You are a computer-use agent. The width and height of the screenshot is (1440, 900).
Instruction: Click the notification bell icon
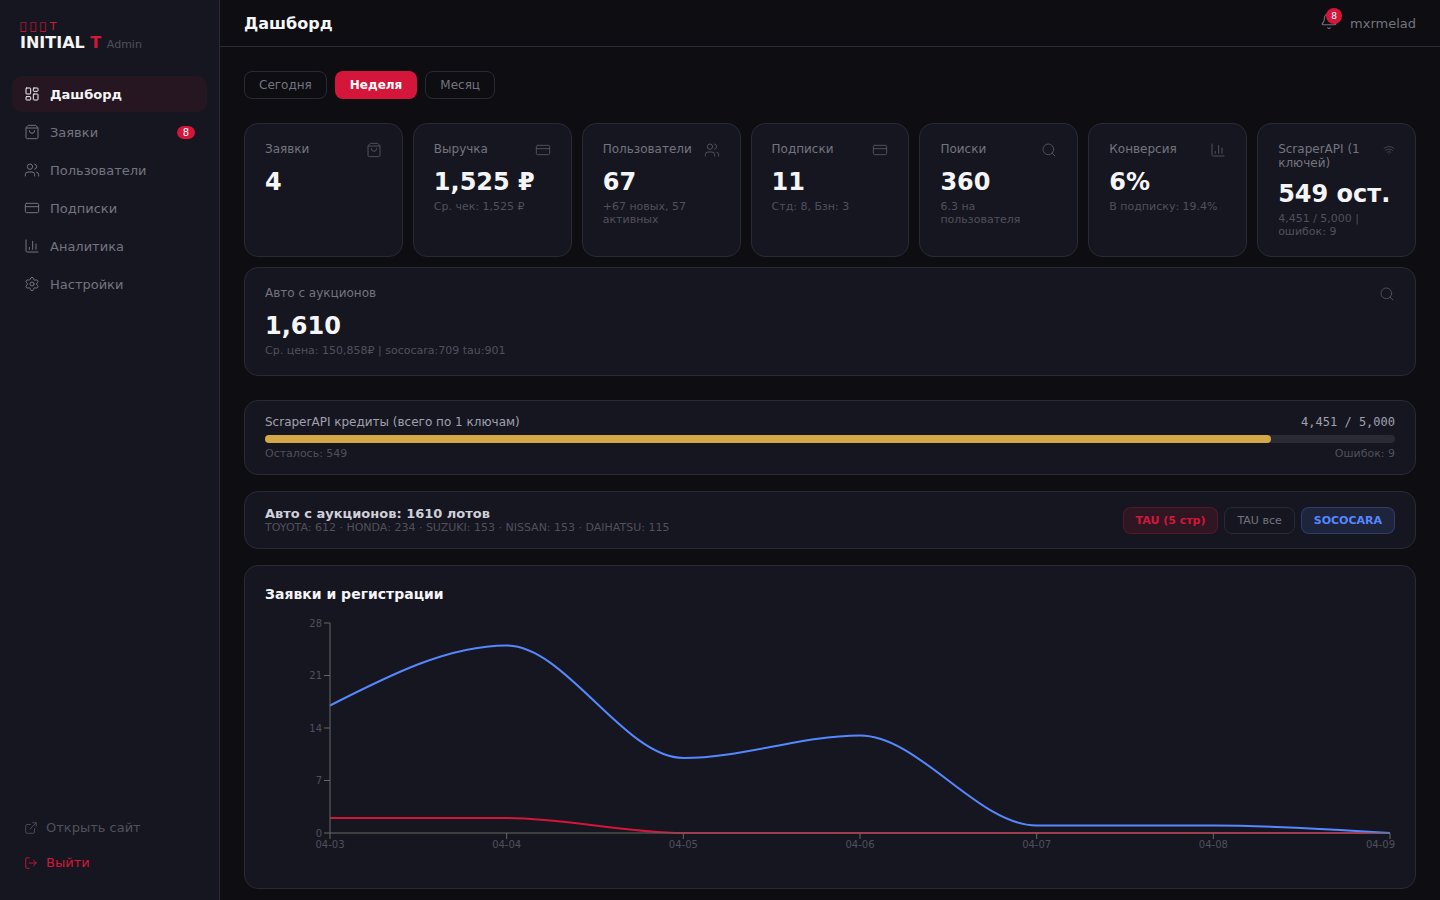pyautogui.click(x=1328, y=22)
